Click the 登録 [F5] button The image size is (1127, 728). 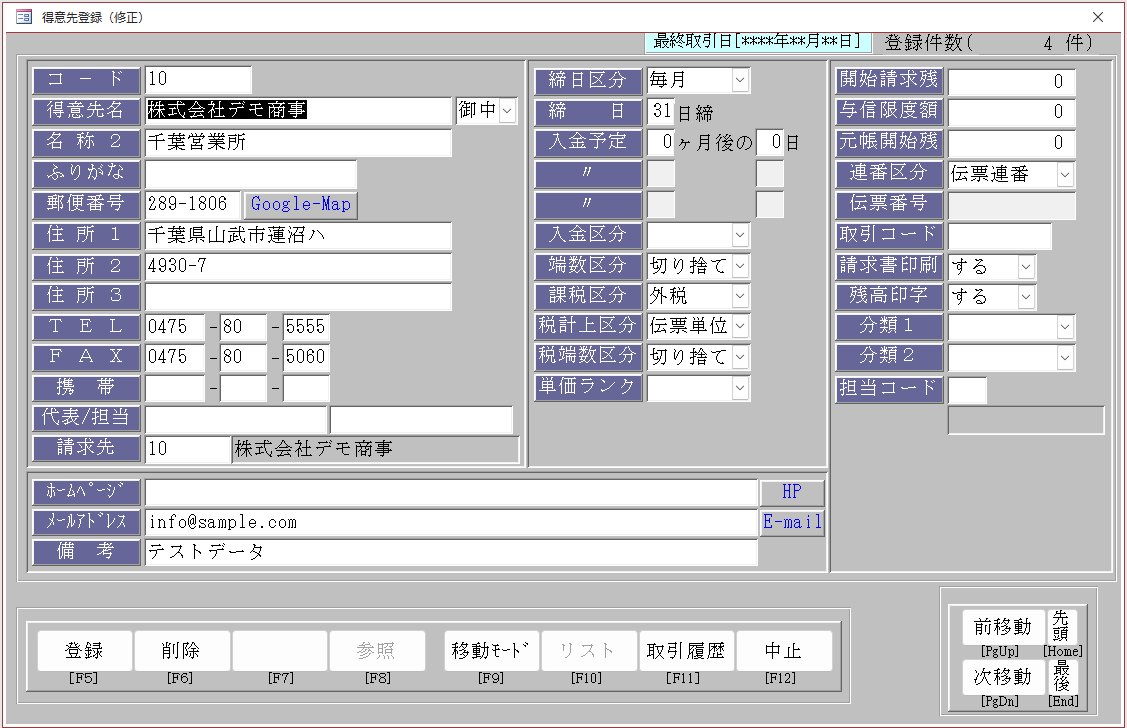[84, 651]
